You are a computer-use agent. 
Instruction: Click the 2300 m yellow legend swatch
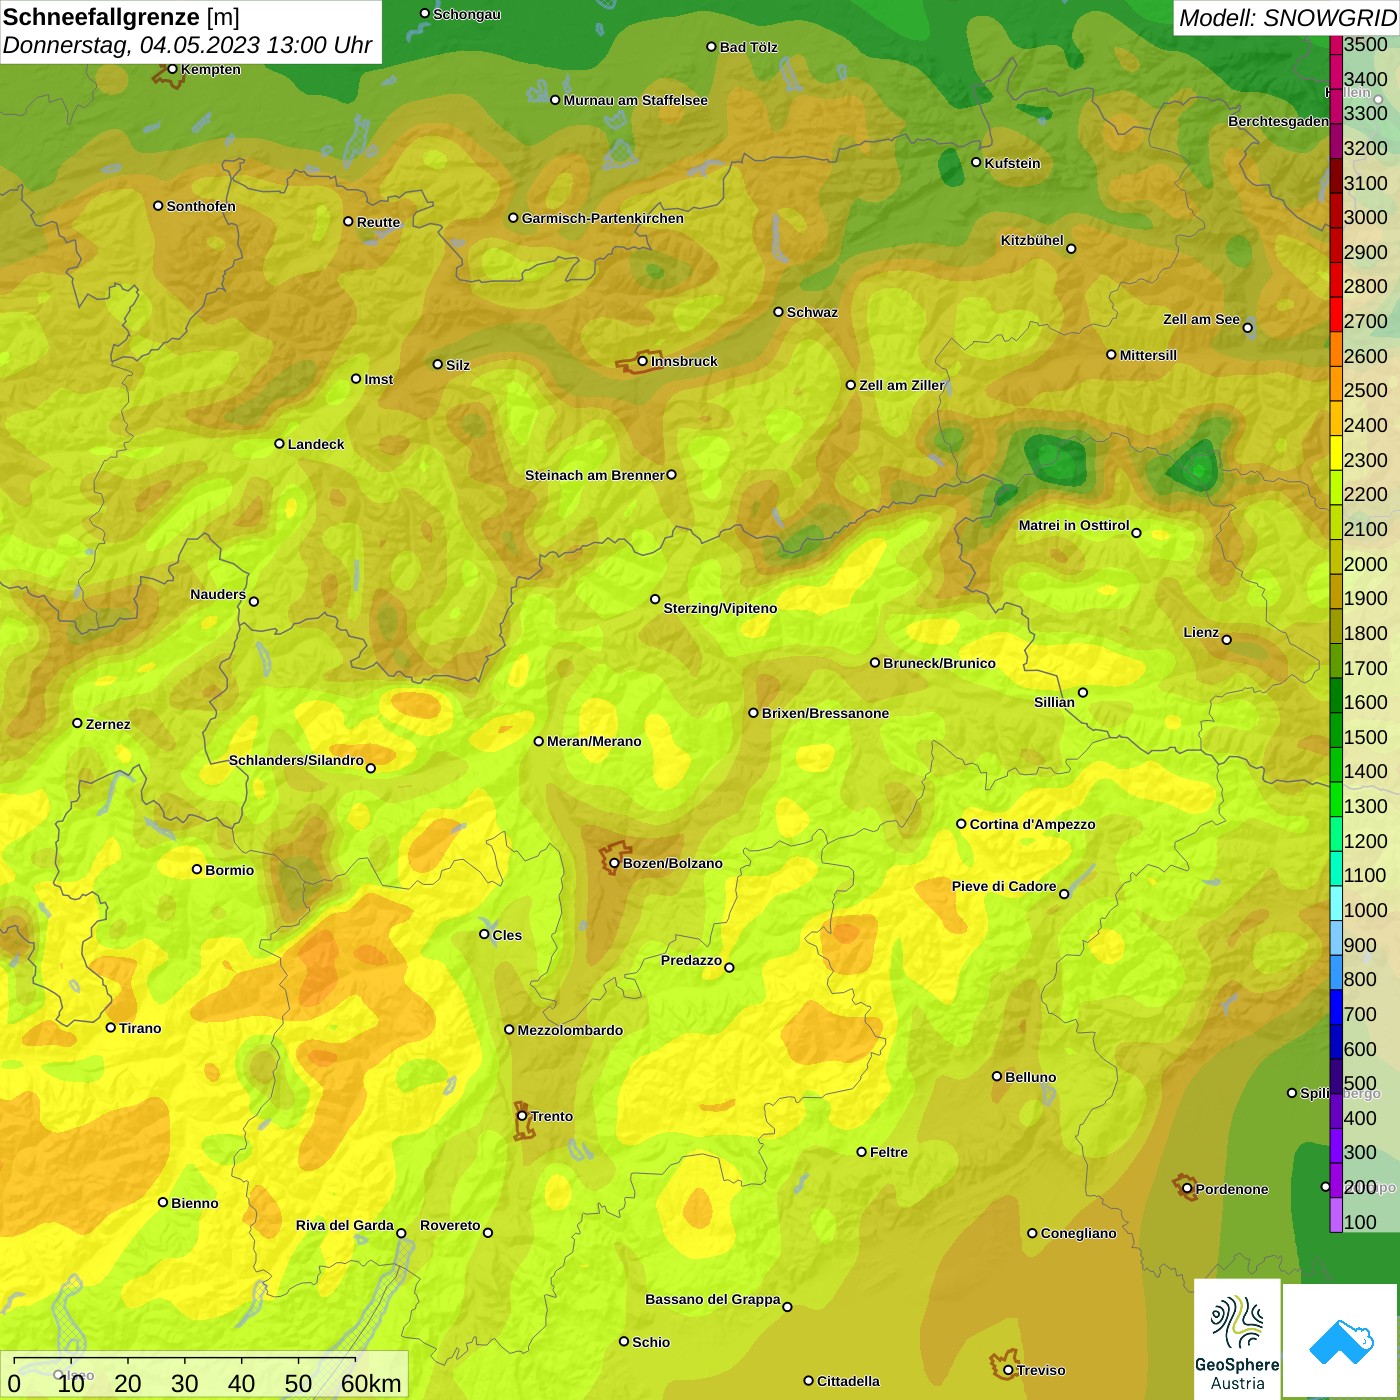coord(1335,452)
